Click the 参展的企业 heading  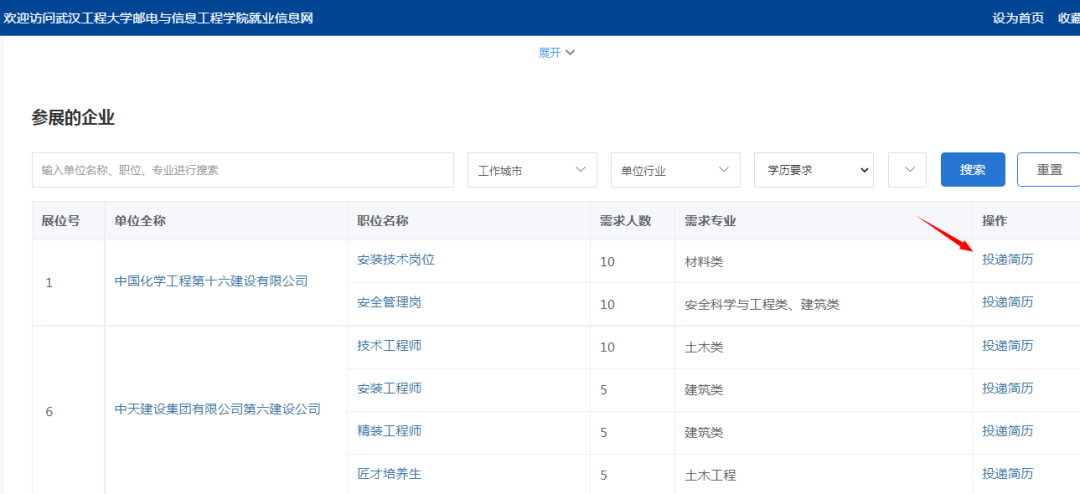click(73, 119)
